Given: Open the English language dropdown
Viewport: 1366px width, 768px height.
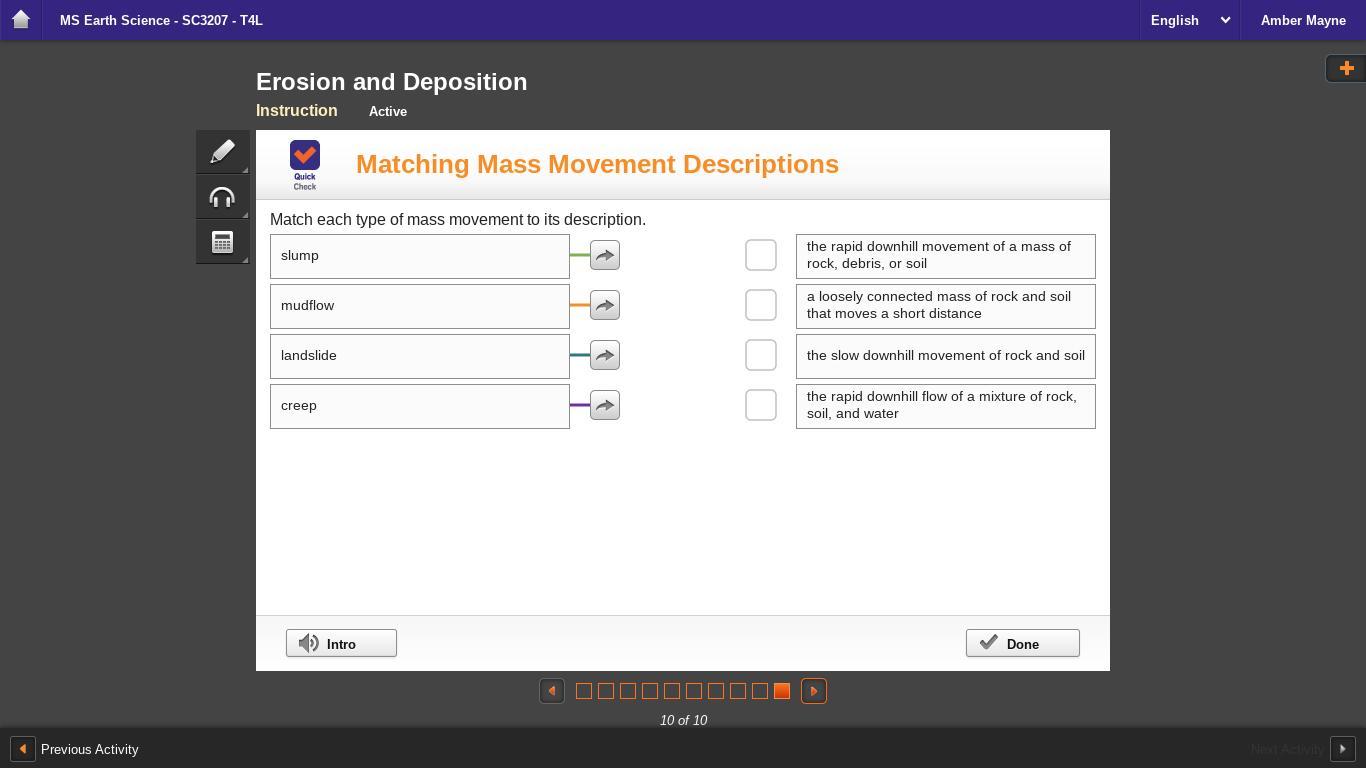Looking at the screenshot, I should pos(1189,20).
